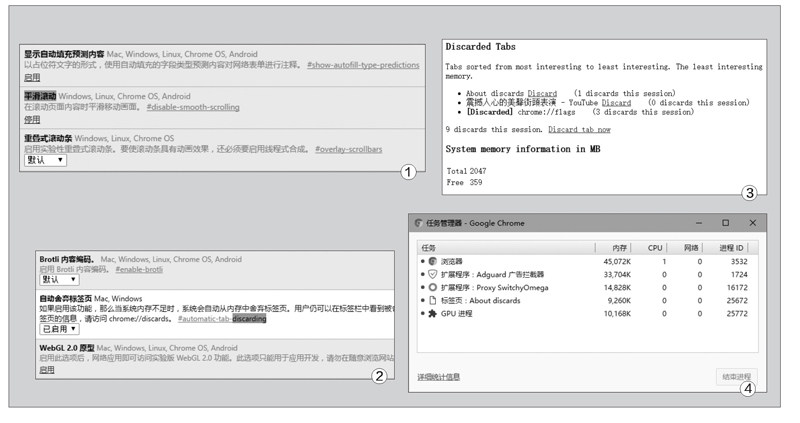Open the 自动舍弃标签页 已启用 dropdown
Viewport: 800px width, 423px height.
click(x=59, y=329)
